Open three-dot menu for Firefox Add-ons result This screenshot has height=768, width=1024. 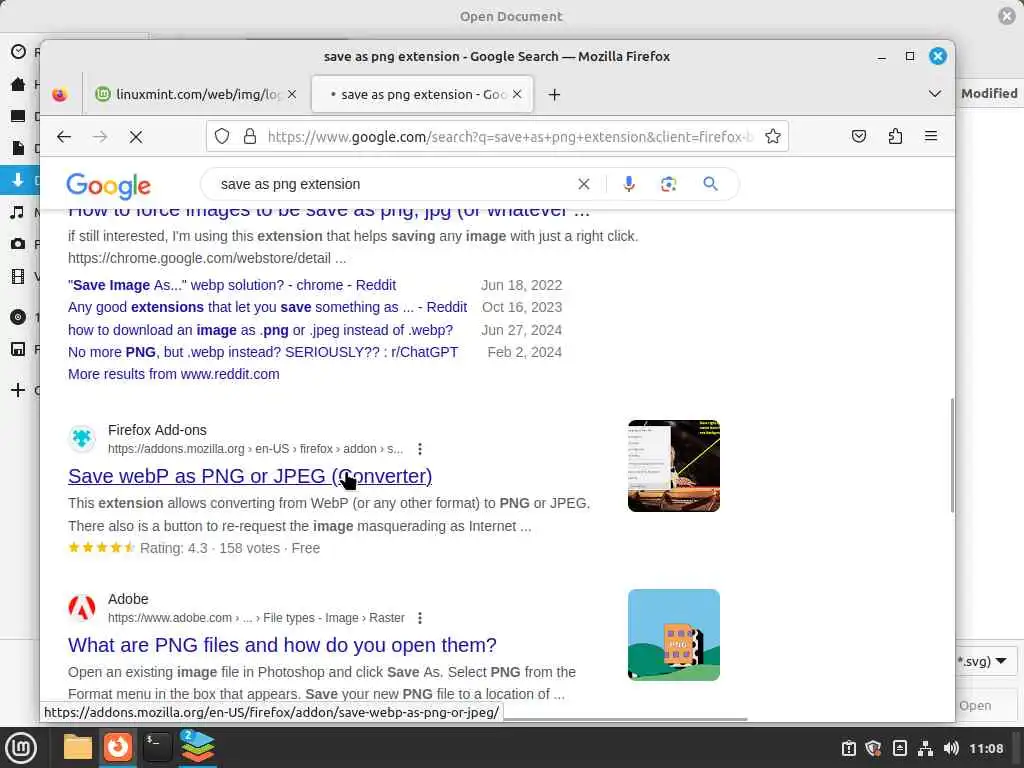(420, 449)
